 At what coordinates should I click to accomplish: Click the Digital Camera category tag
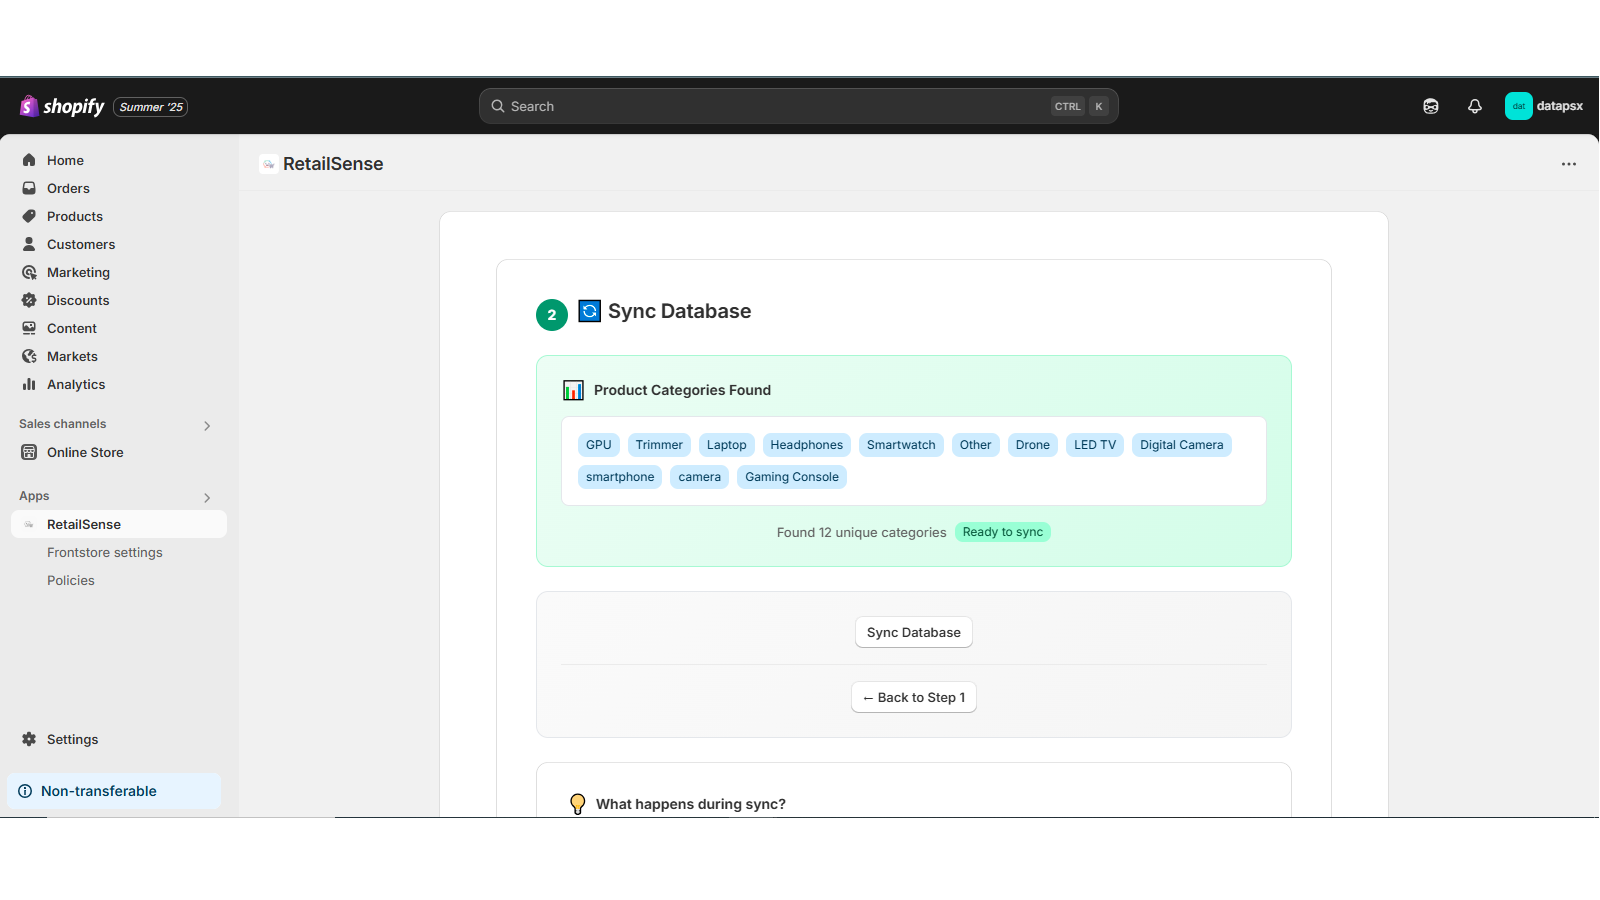(x=1182, y=445)
